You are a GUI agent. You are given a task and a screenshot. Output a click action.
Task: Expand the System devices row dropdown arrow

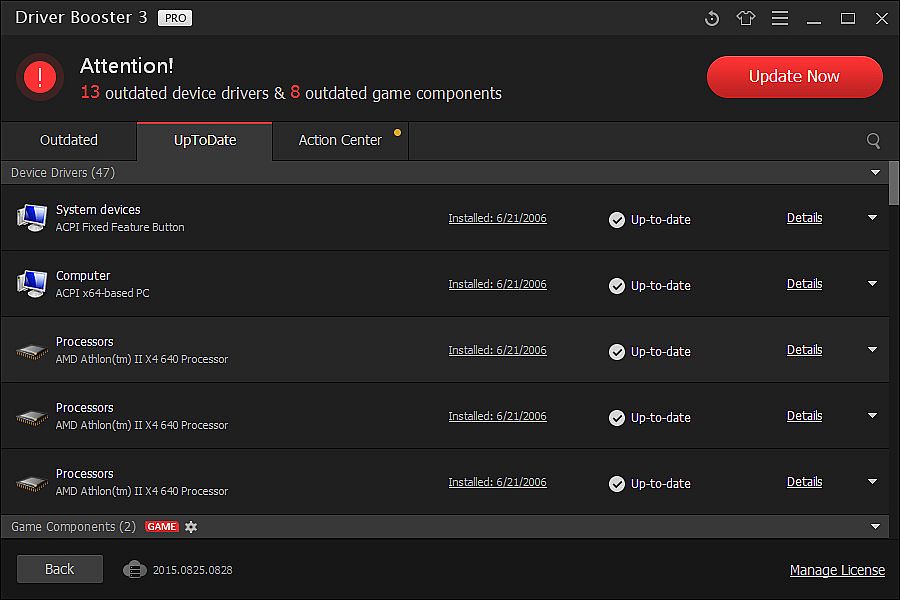click(x=872, y=217)
